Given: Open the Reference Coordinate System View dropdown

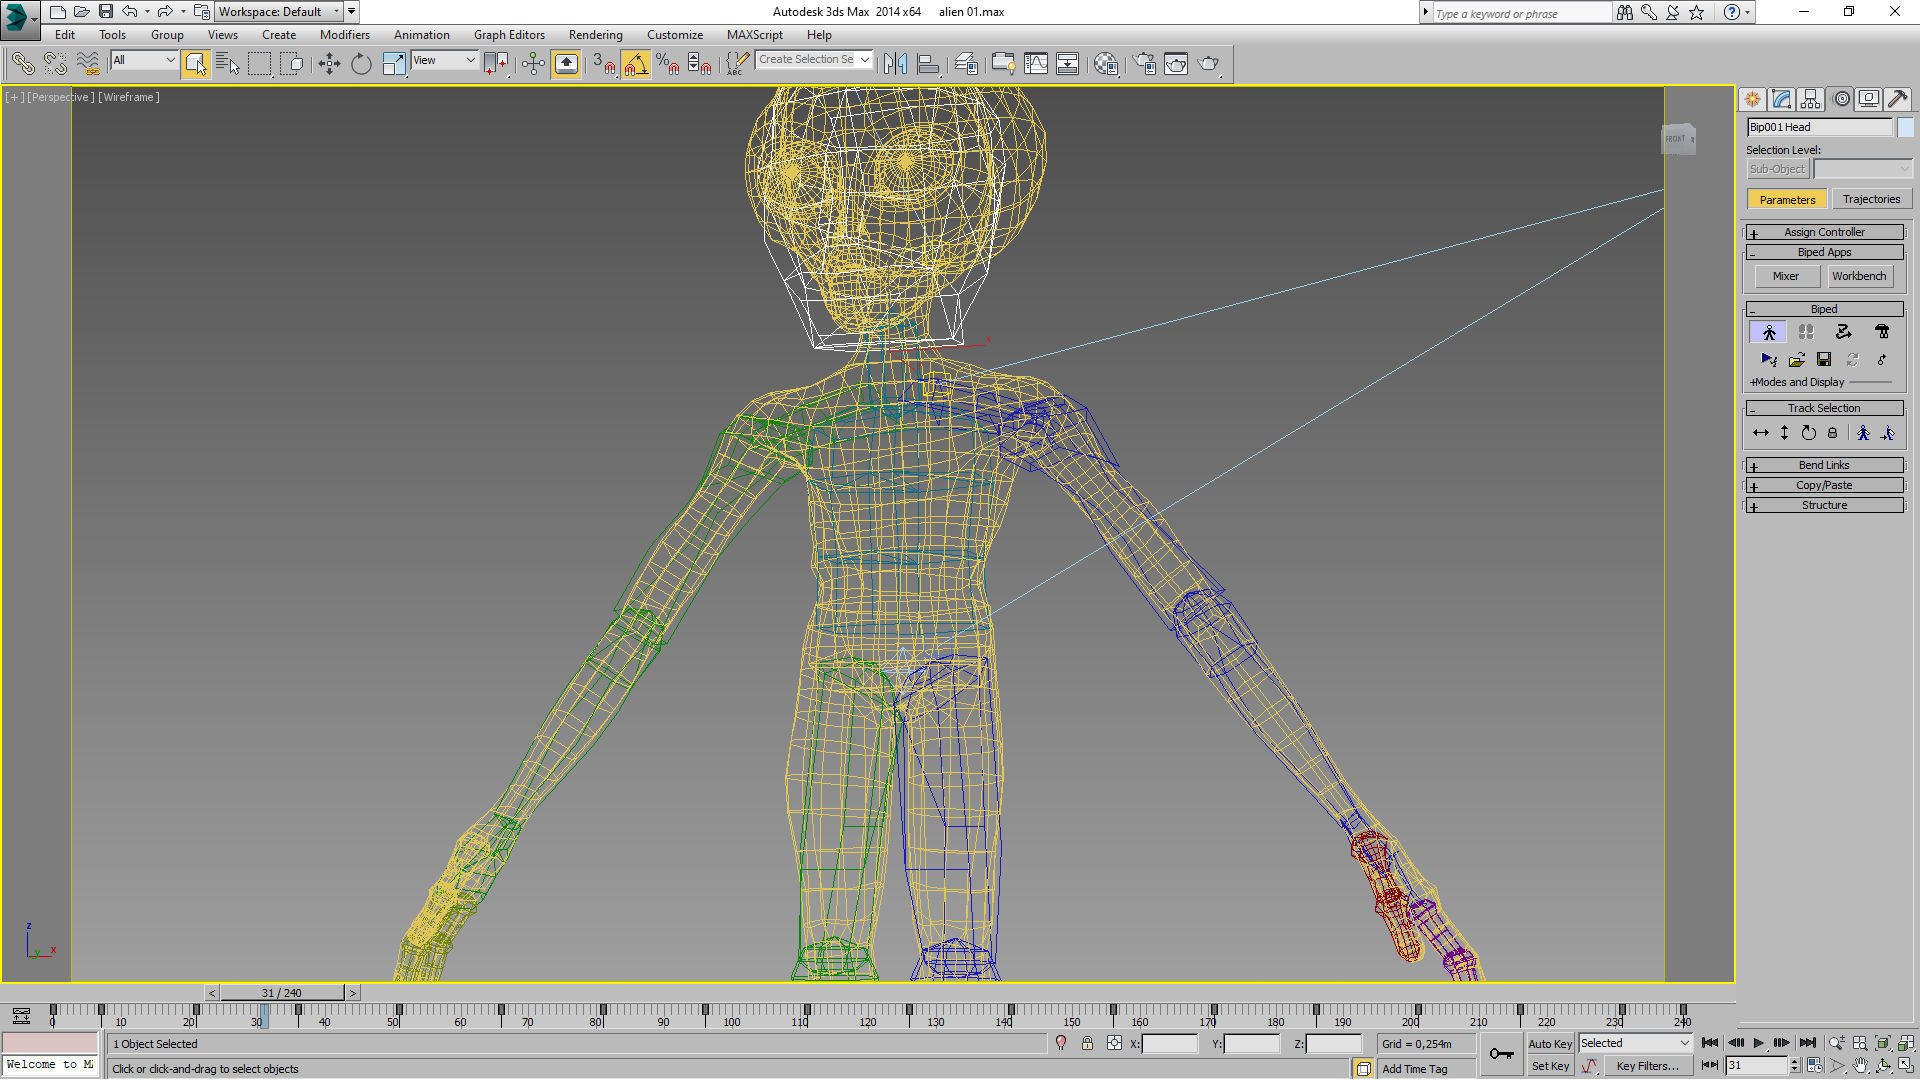Looking at the screenshot, I should pos(444,60).
